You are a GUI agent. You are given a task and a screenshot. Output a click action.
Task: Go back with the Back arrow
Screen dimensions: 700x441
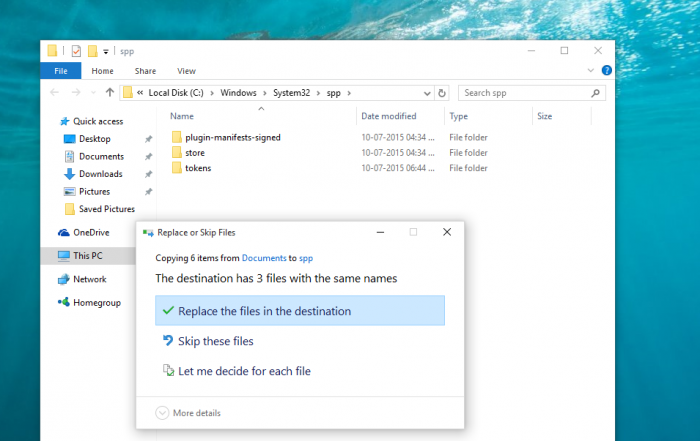54,92
